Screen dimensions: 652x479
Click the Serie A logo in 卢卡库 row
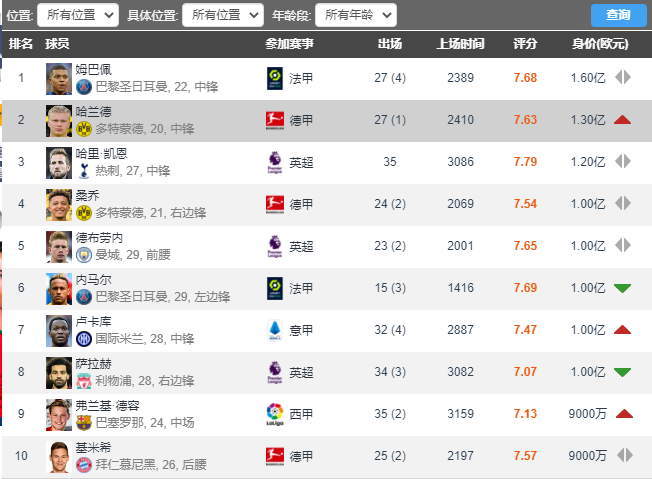(275, 331)
